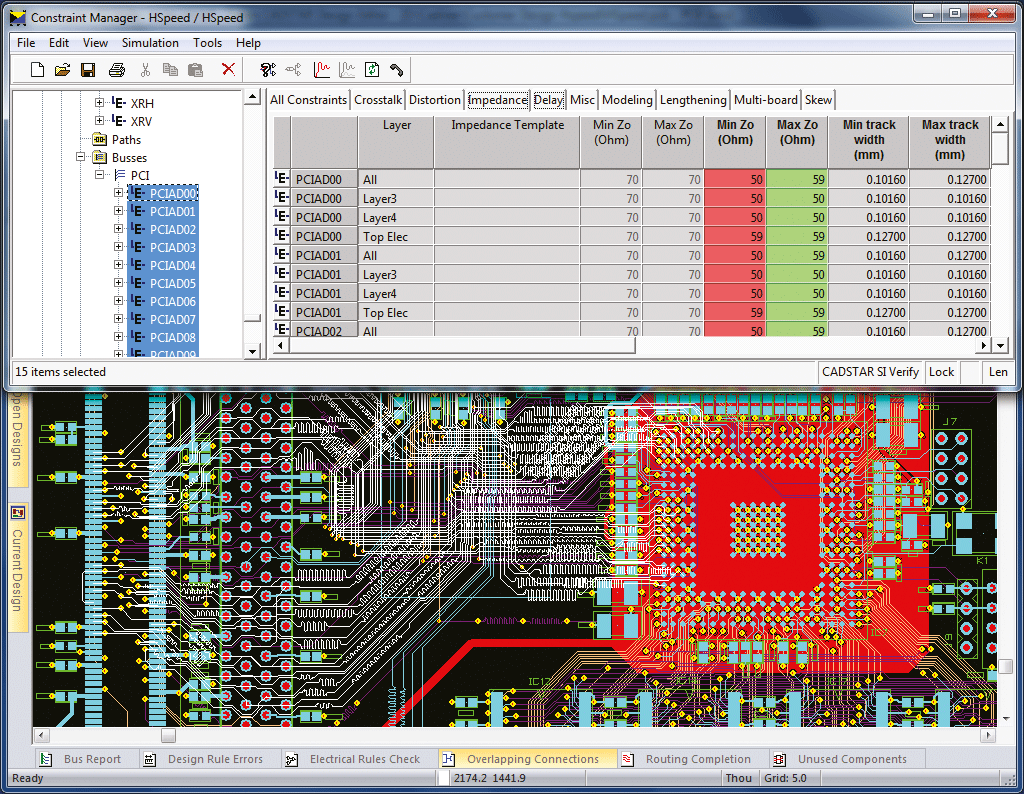Click the Impedance Template column header
This screenshot has height=794, width=1024.
click(x=507, y=142)
